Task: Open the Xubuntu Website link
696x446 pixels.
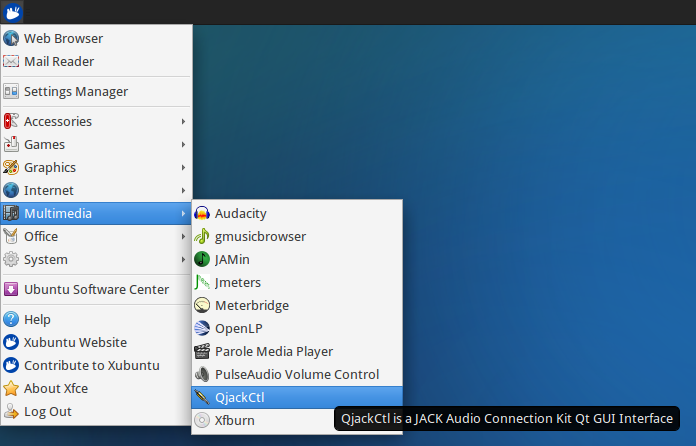Action: coord(75,343)
